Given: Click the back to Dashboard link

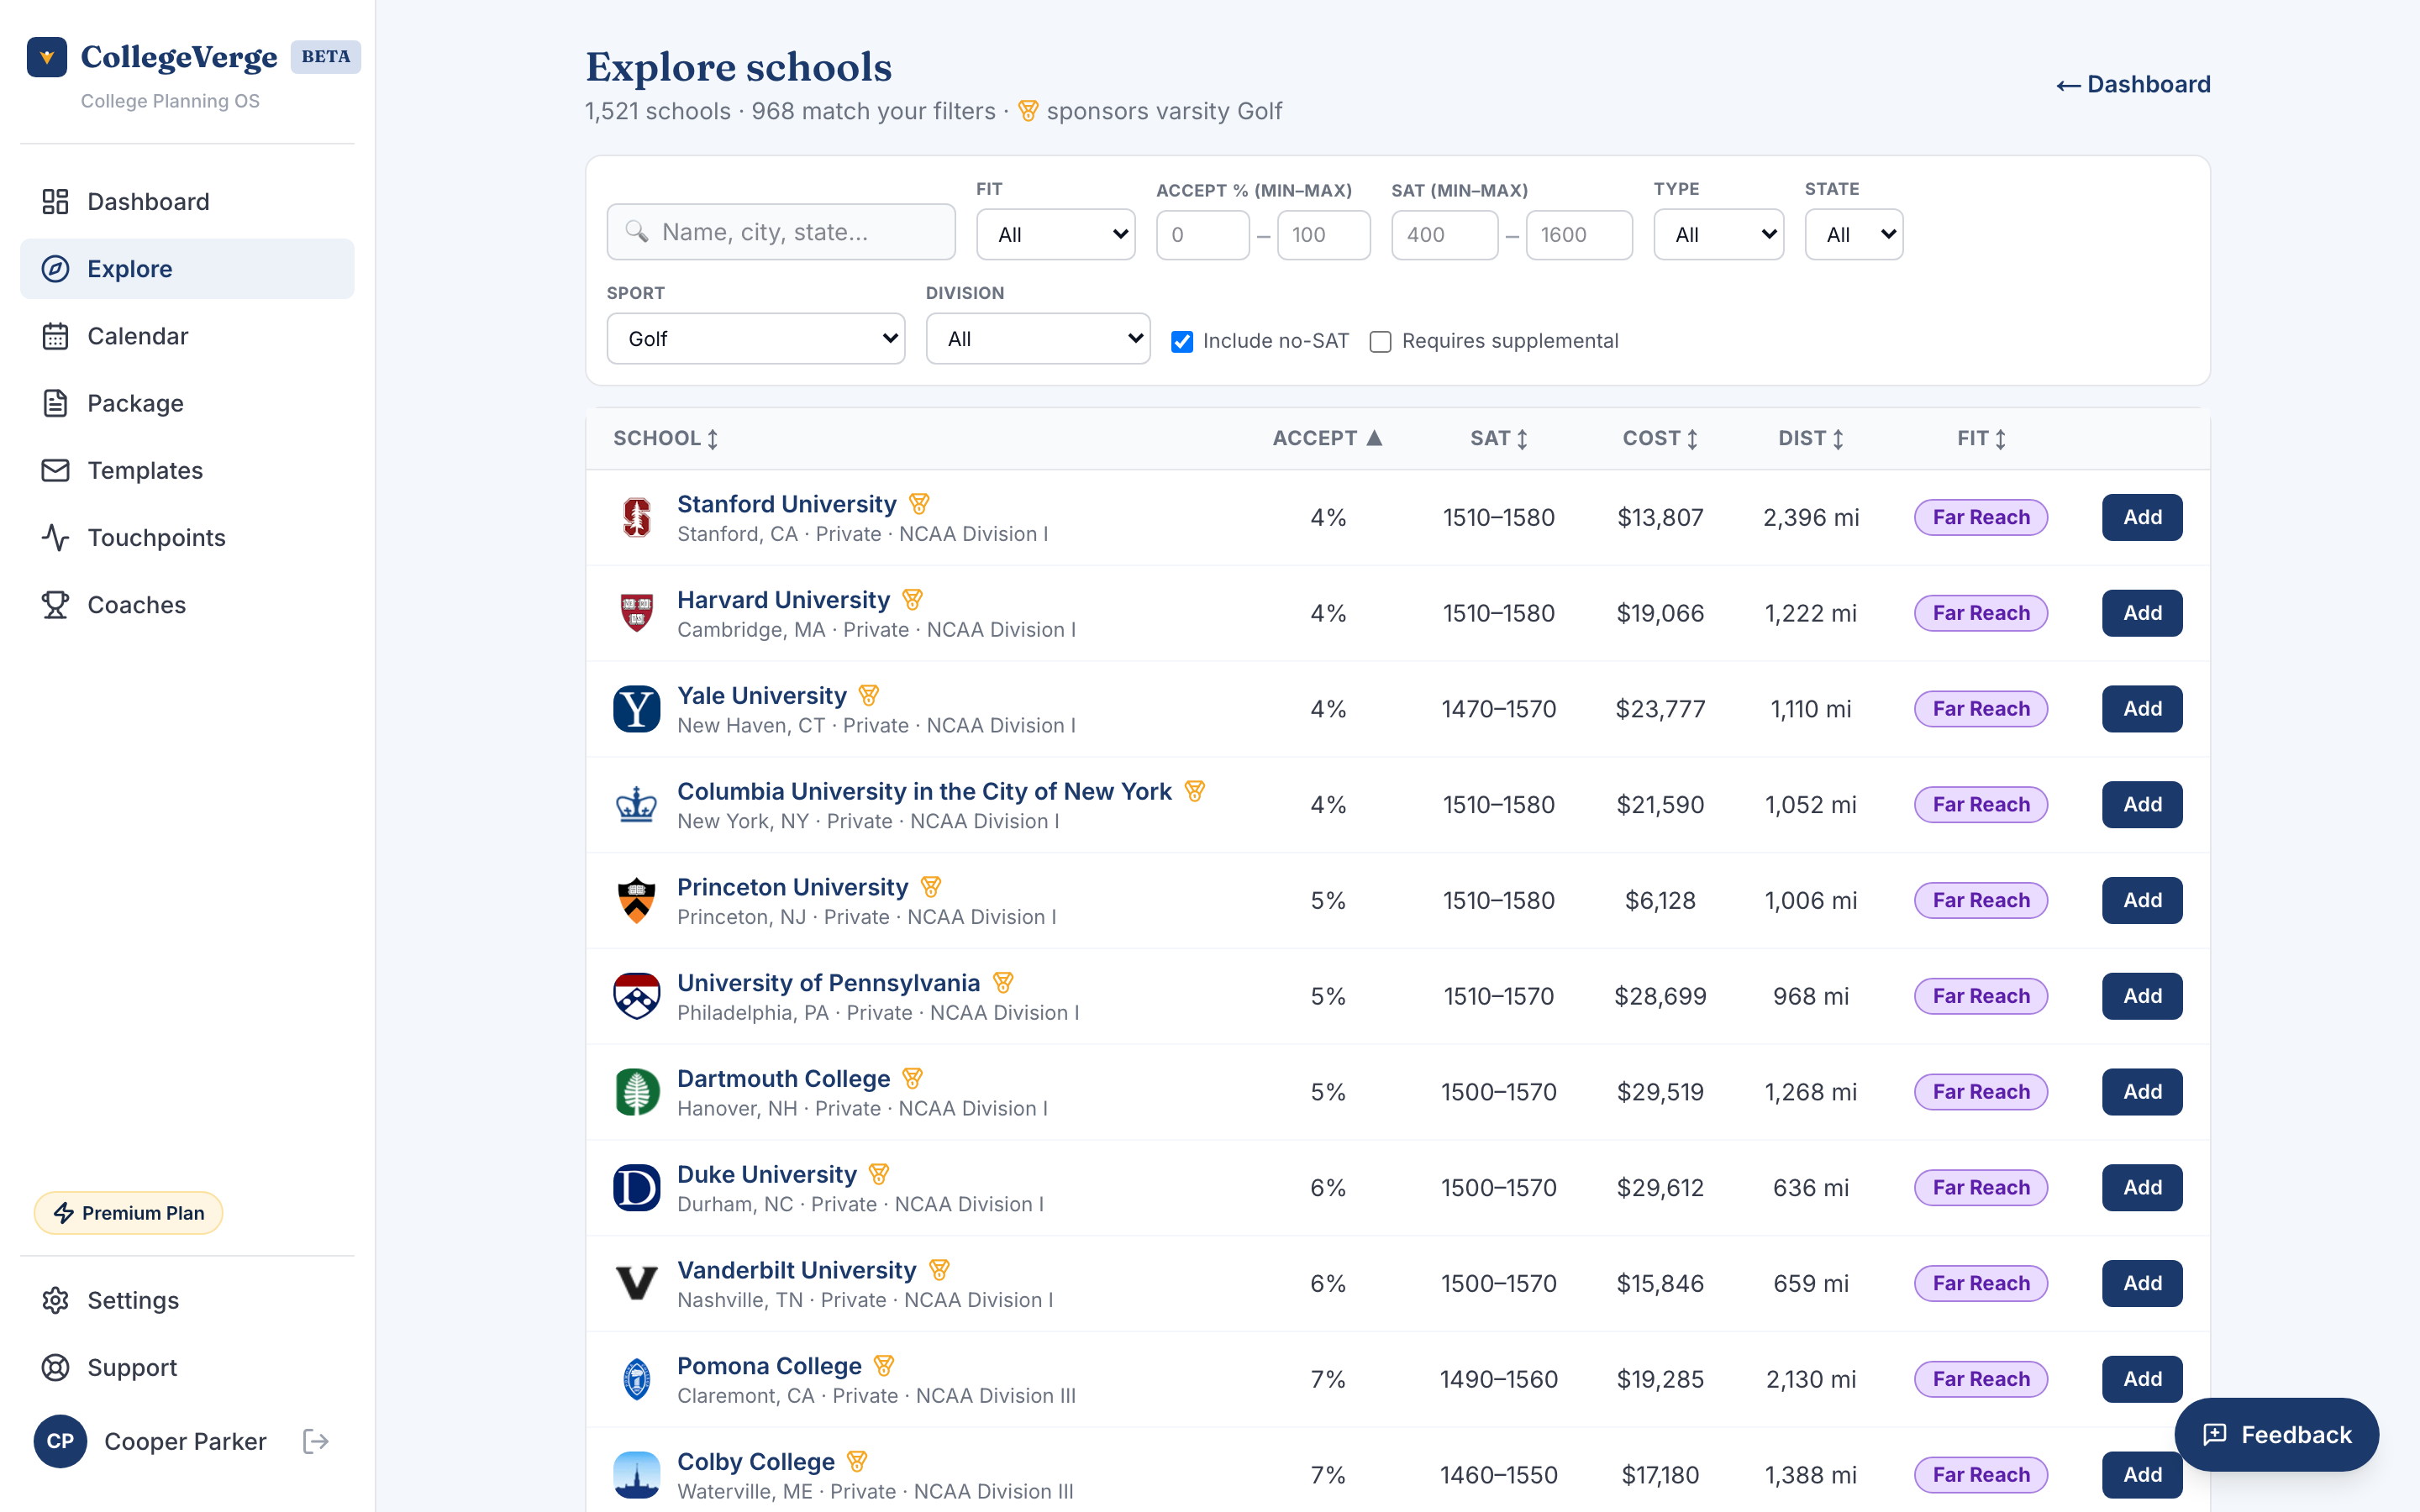Looking at the screenshot, I should pyautogui.click(x=2133, y=84).
